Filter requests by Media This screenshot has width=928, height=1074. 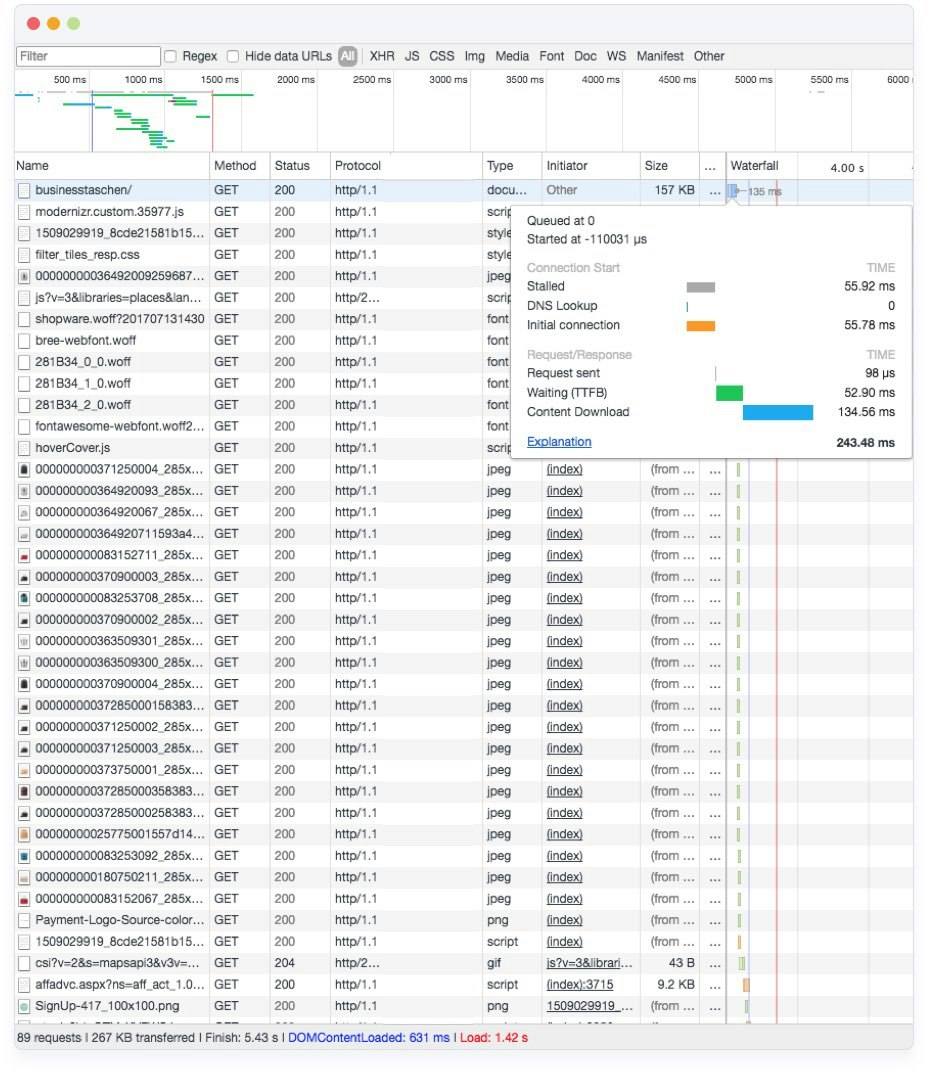pos(512,56)
